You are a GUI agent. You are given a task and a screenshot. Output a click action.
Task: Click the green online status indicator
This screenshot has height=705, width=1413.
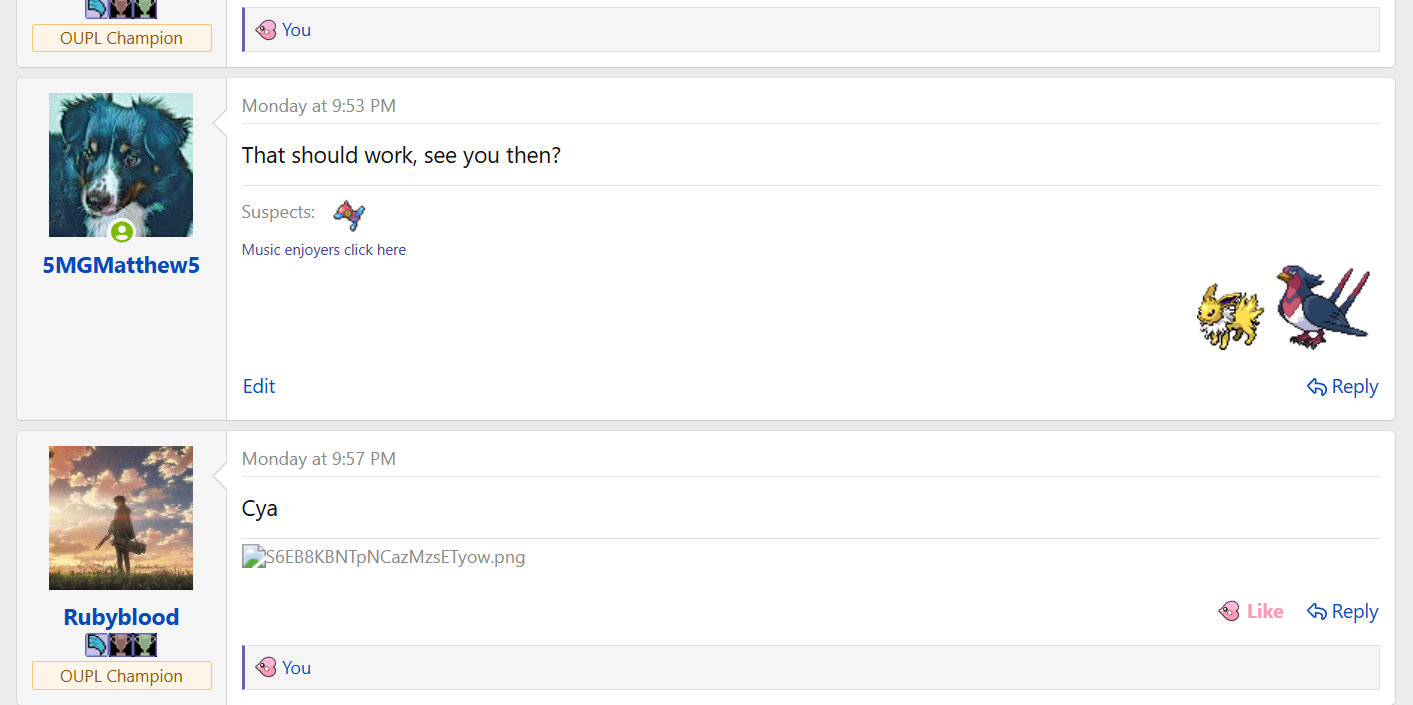pos(122,232)
